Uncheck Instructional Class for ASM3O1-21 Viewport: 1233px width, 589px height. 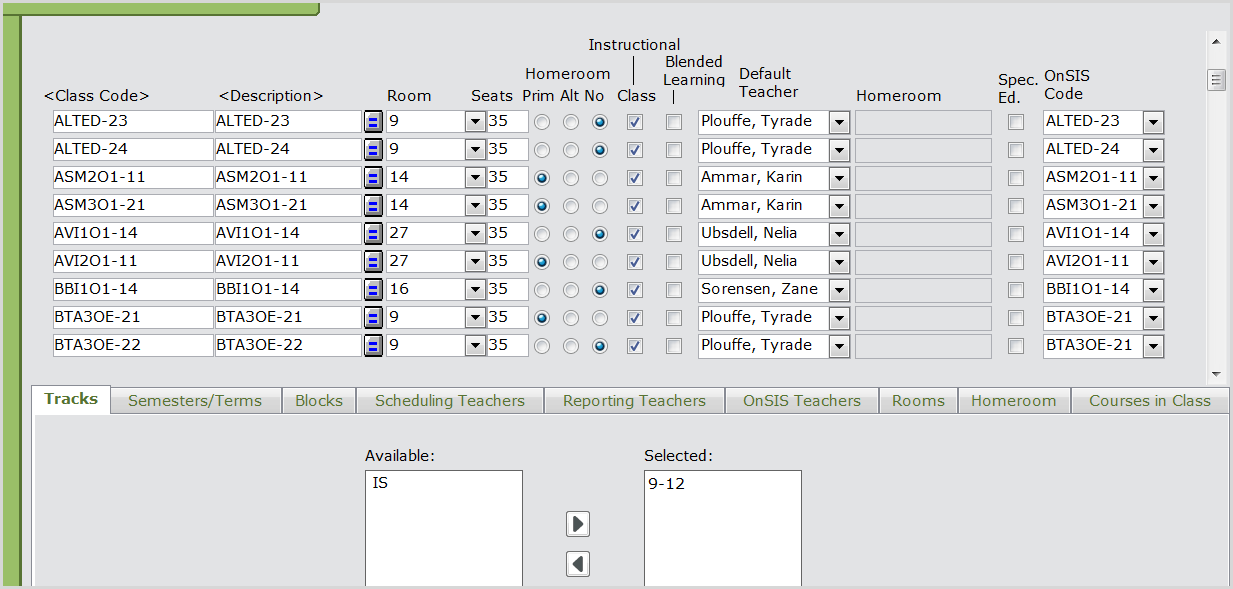tap(635, 206)
